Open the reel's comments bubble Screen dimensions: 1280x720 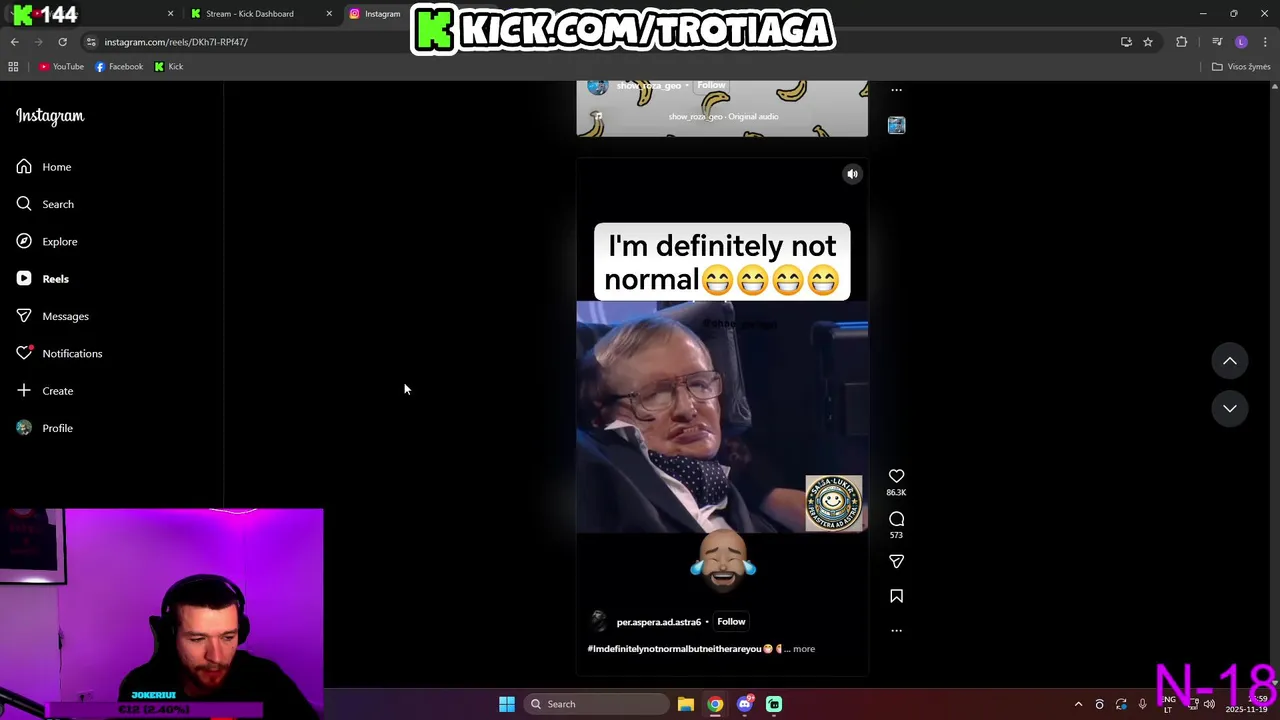click(x=896, y=519)
